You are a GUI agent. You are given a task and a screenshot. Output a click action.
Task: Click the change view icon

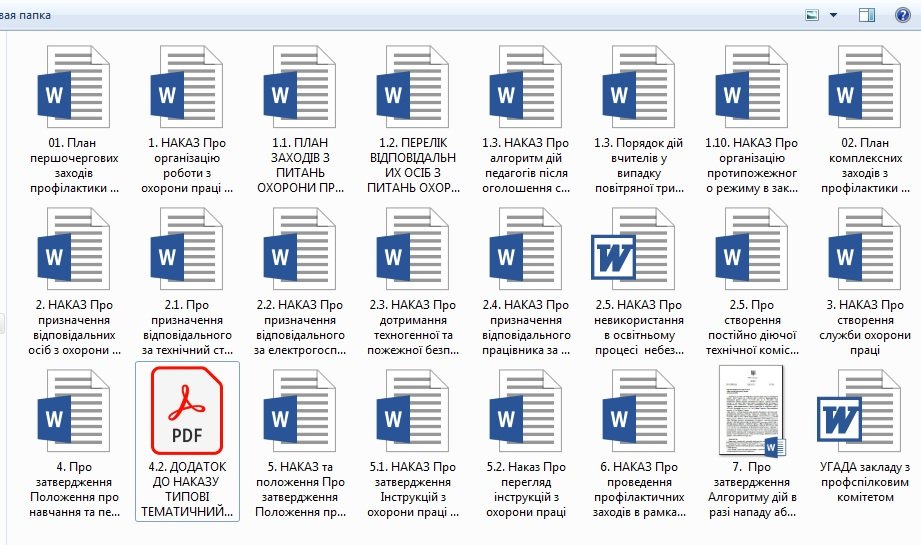[812, 15]
